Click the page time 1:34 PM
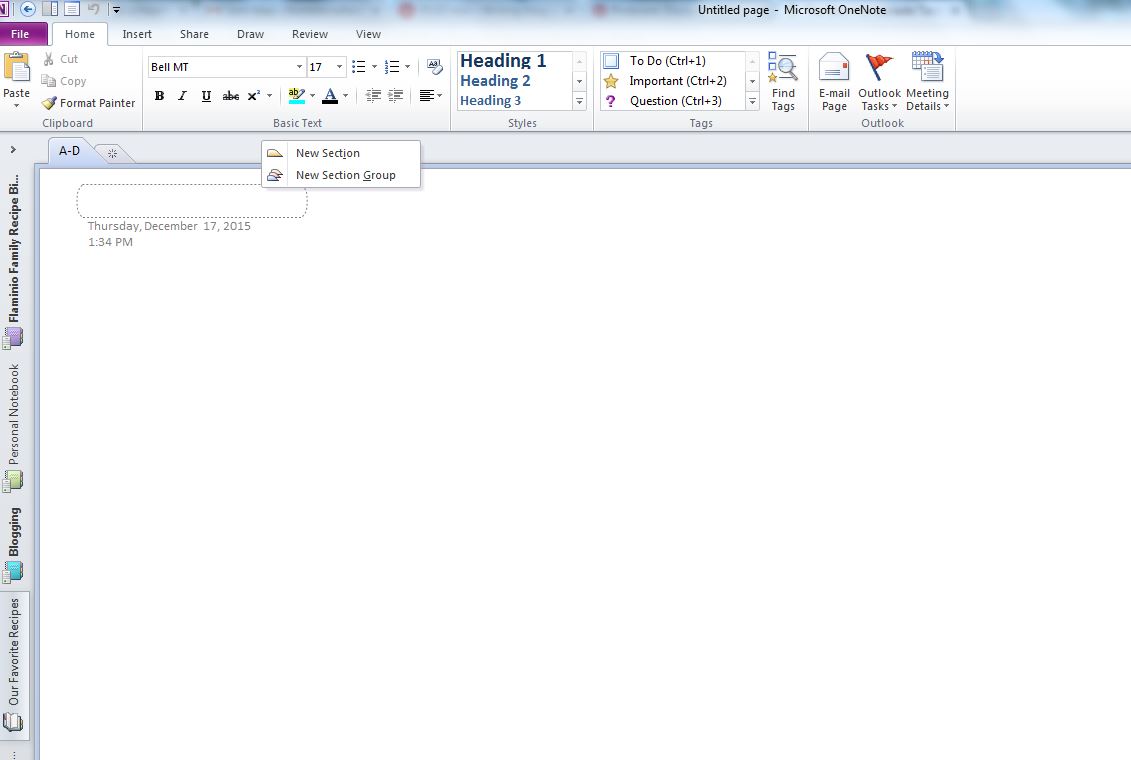The height and width of the screenshot is (760, 1131). click(110, 242)
